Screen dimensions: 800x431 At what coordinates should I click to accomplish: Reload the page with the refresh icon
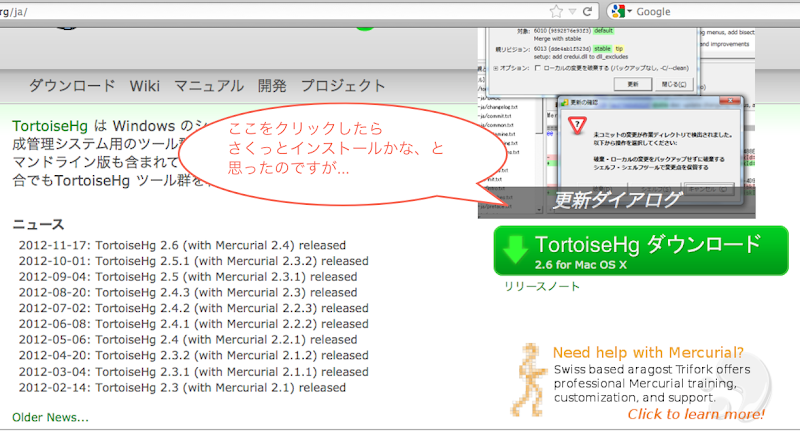(x=588, y=11)
